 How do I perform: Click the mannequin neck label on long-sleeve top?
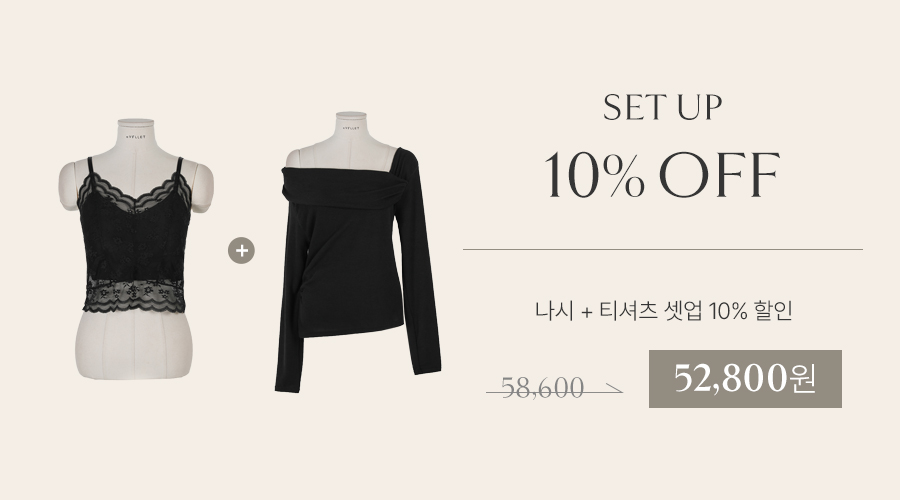point(351,127)
